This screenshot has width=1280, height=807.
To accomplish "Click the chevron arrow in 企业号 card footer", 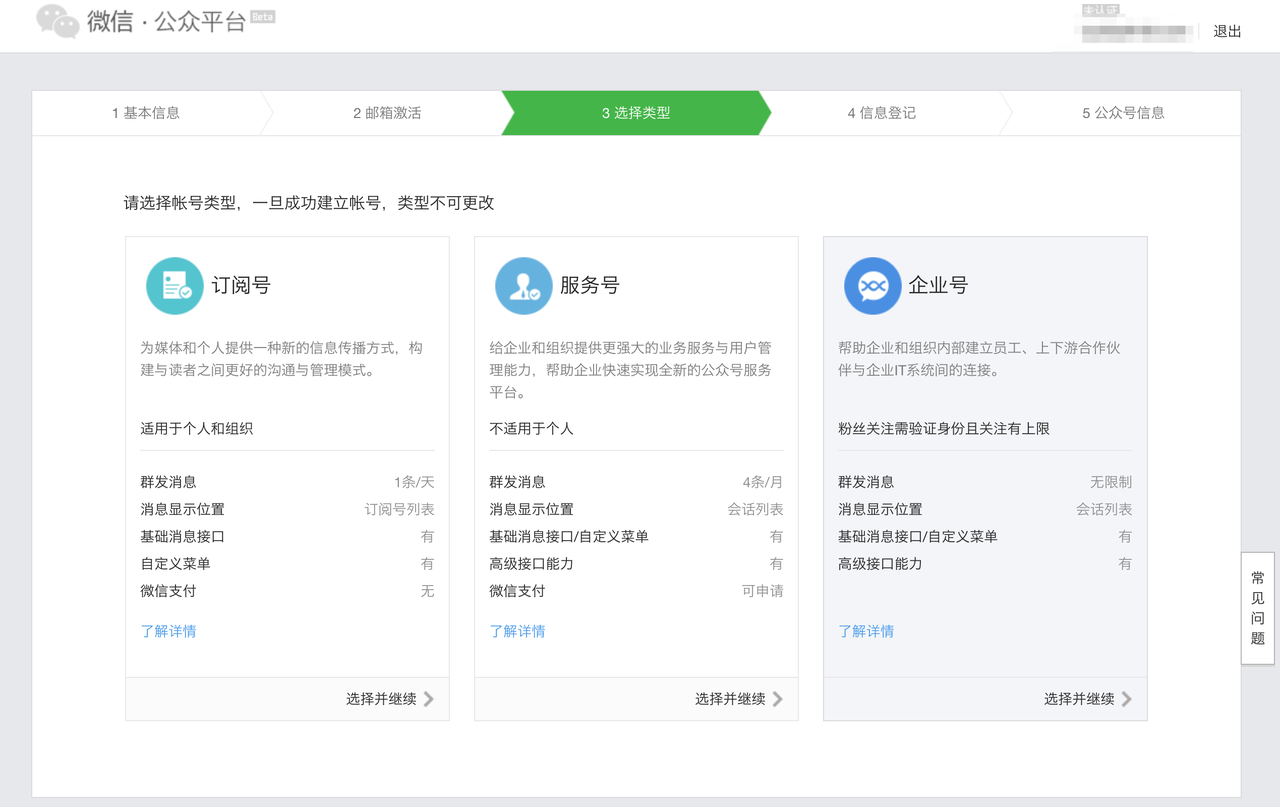I will (1127, 699).
